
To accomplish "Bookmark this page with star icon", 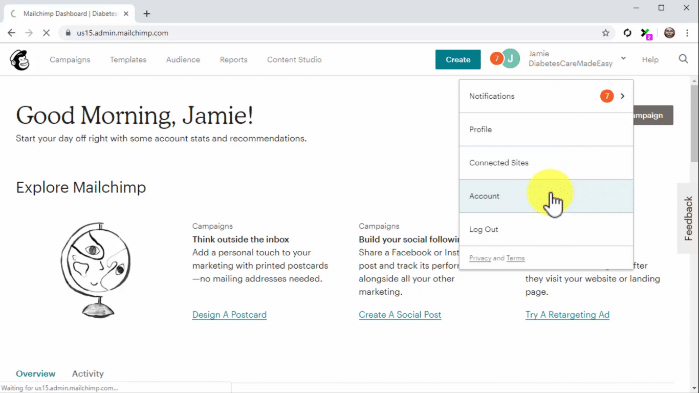I will [605, 33].
